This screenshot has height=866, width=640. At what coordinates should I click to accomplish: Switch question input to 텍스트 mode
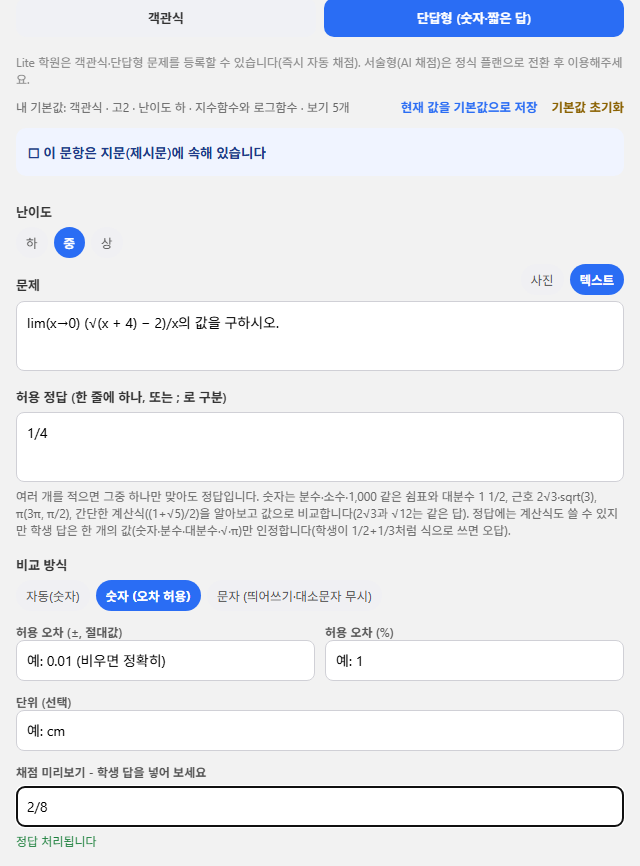[596, 280]
